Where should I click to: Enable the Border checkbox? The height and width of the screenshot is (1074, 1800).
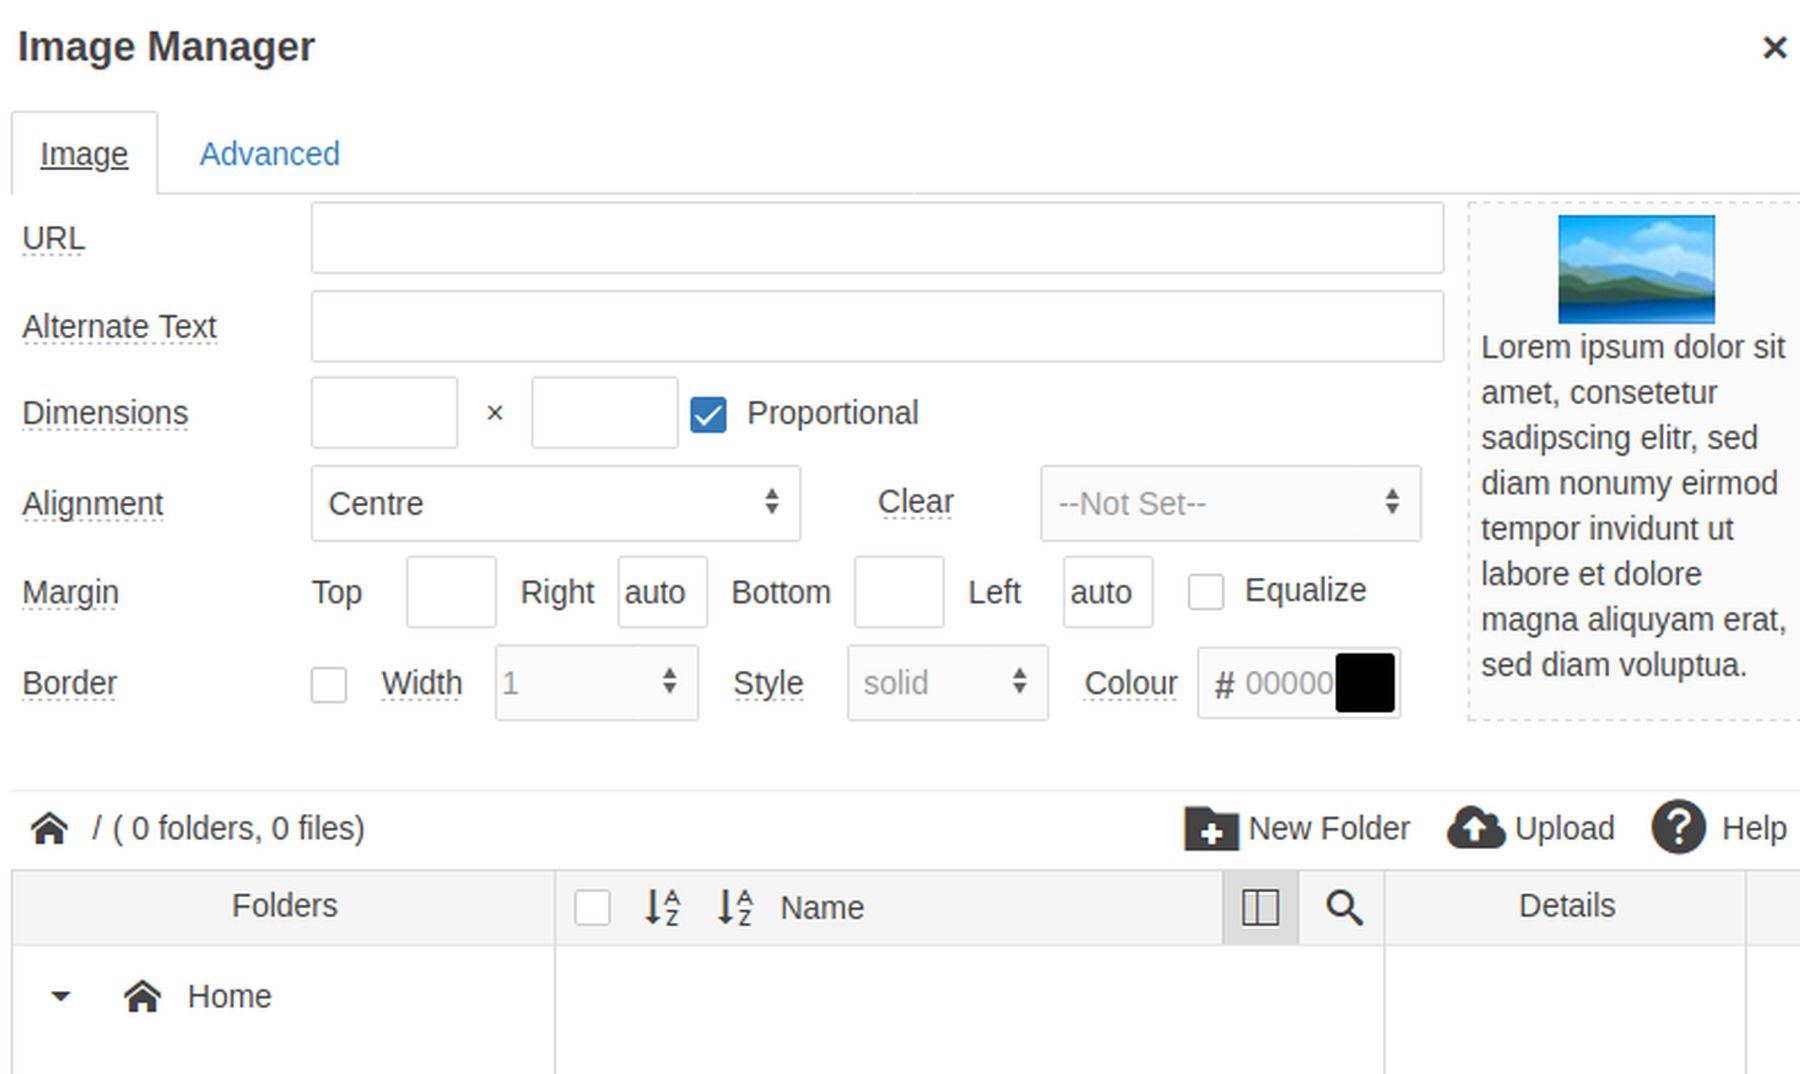(x=329, y=685)
